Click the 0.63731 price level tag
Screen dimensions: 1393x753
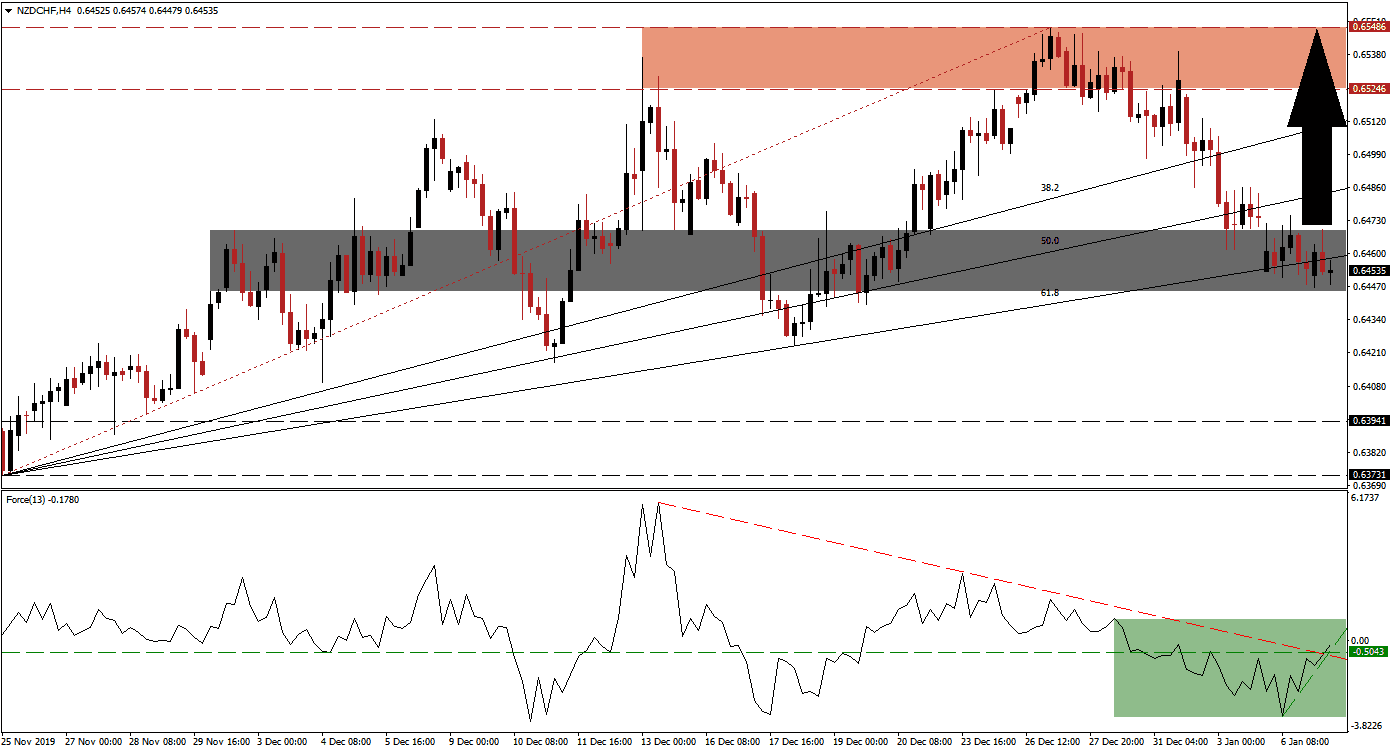pos(1367,474)
